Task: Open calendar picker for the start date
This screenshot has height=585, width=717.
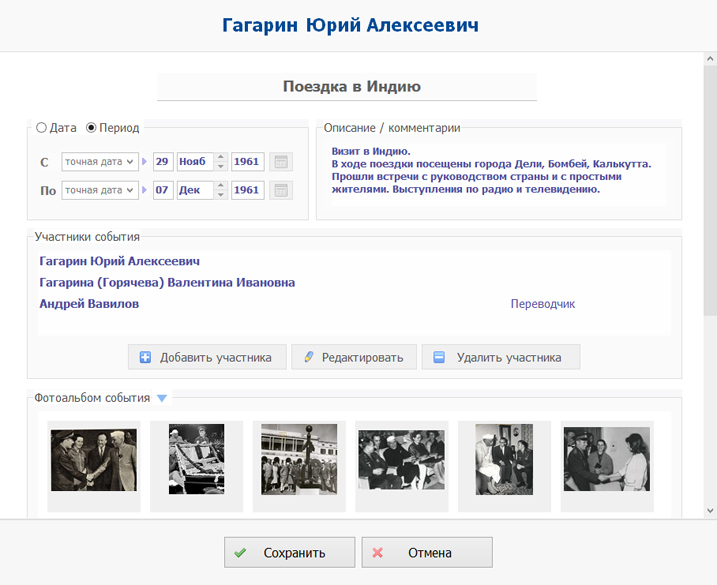Action: coord(281,162)
